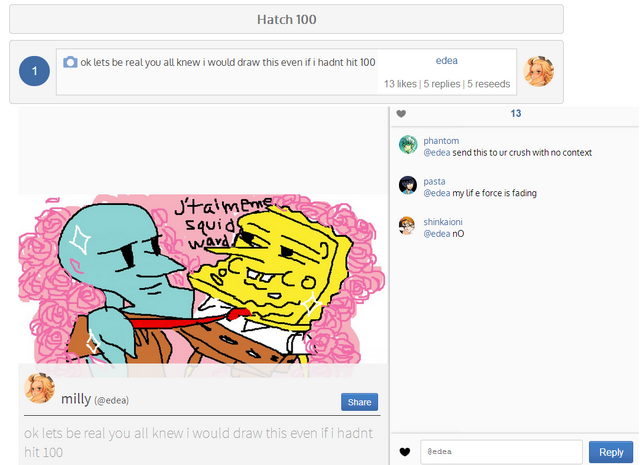Click the shinkaioni username link

[x=443, y=222]
